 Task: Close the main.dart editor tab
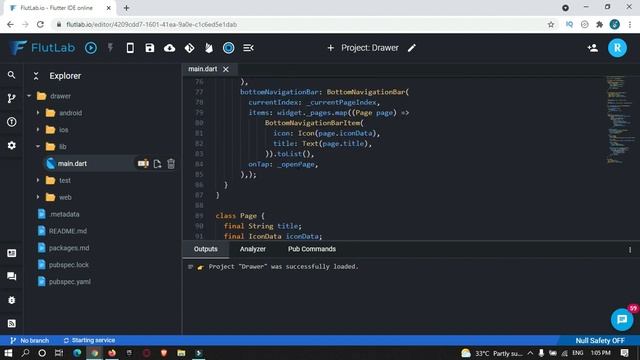(x=226, y=69)
